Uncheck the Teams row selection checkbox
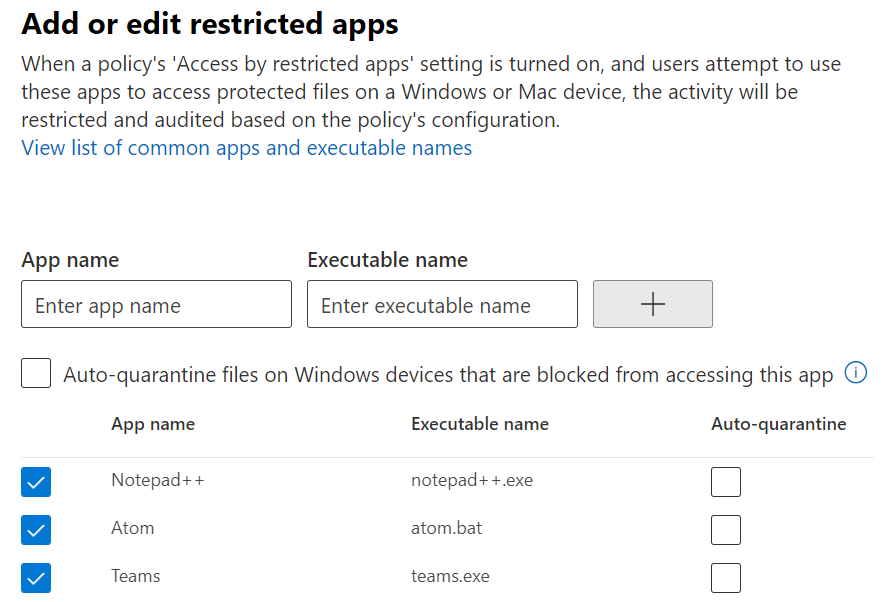Screen dimensions: 889x602 (36, 578)
